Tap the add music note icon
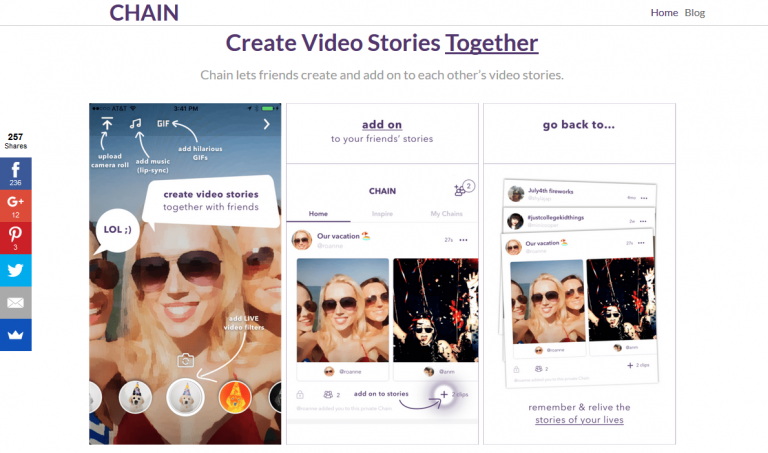This screenshot has height=453, width=768. (134, 124)
